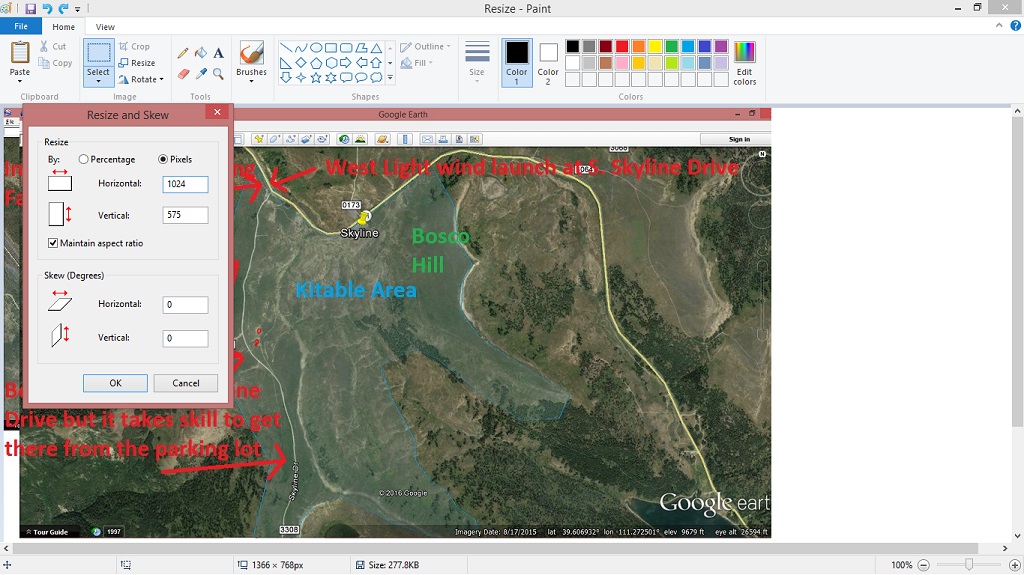
Task: Switch to the View tab
Action: [105, 27]
